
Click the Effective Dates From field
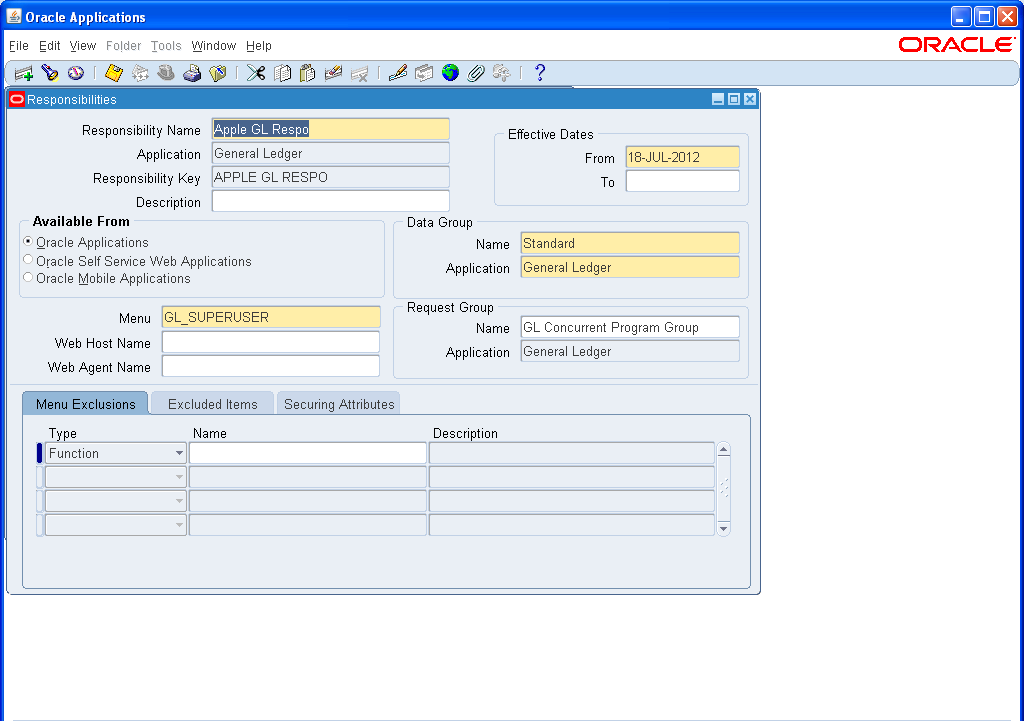(x=682, y=157)
